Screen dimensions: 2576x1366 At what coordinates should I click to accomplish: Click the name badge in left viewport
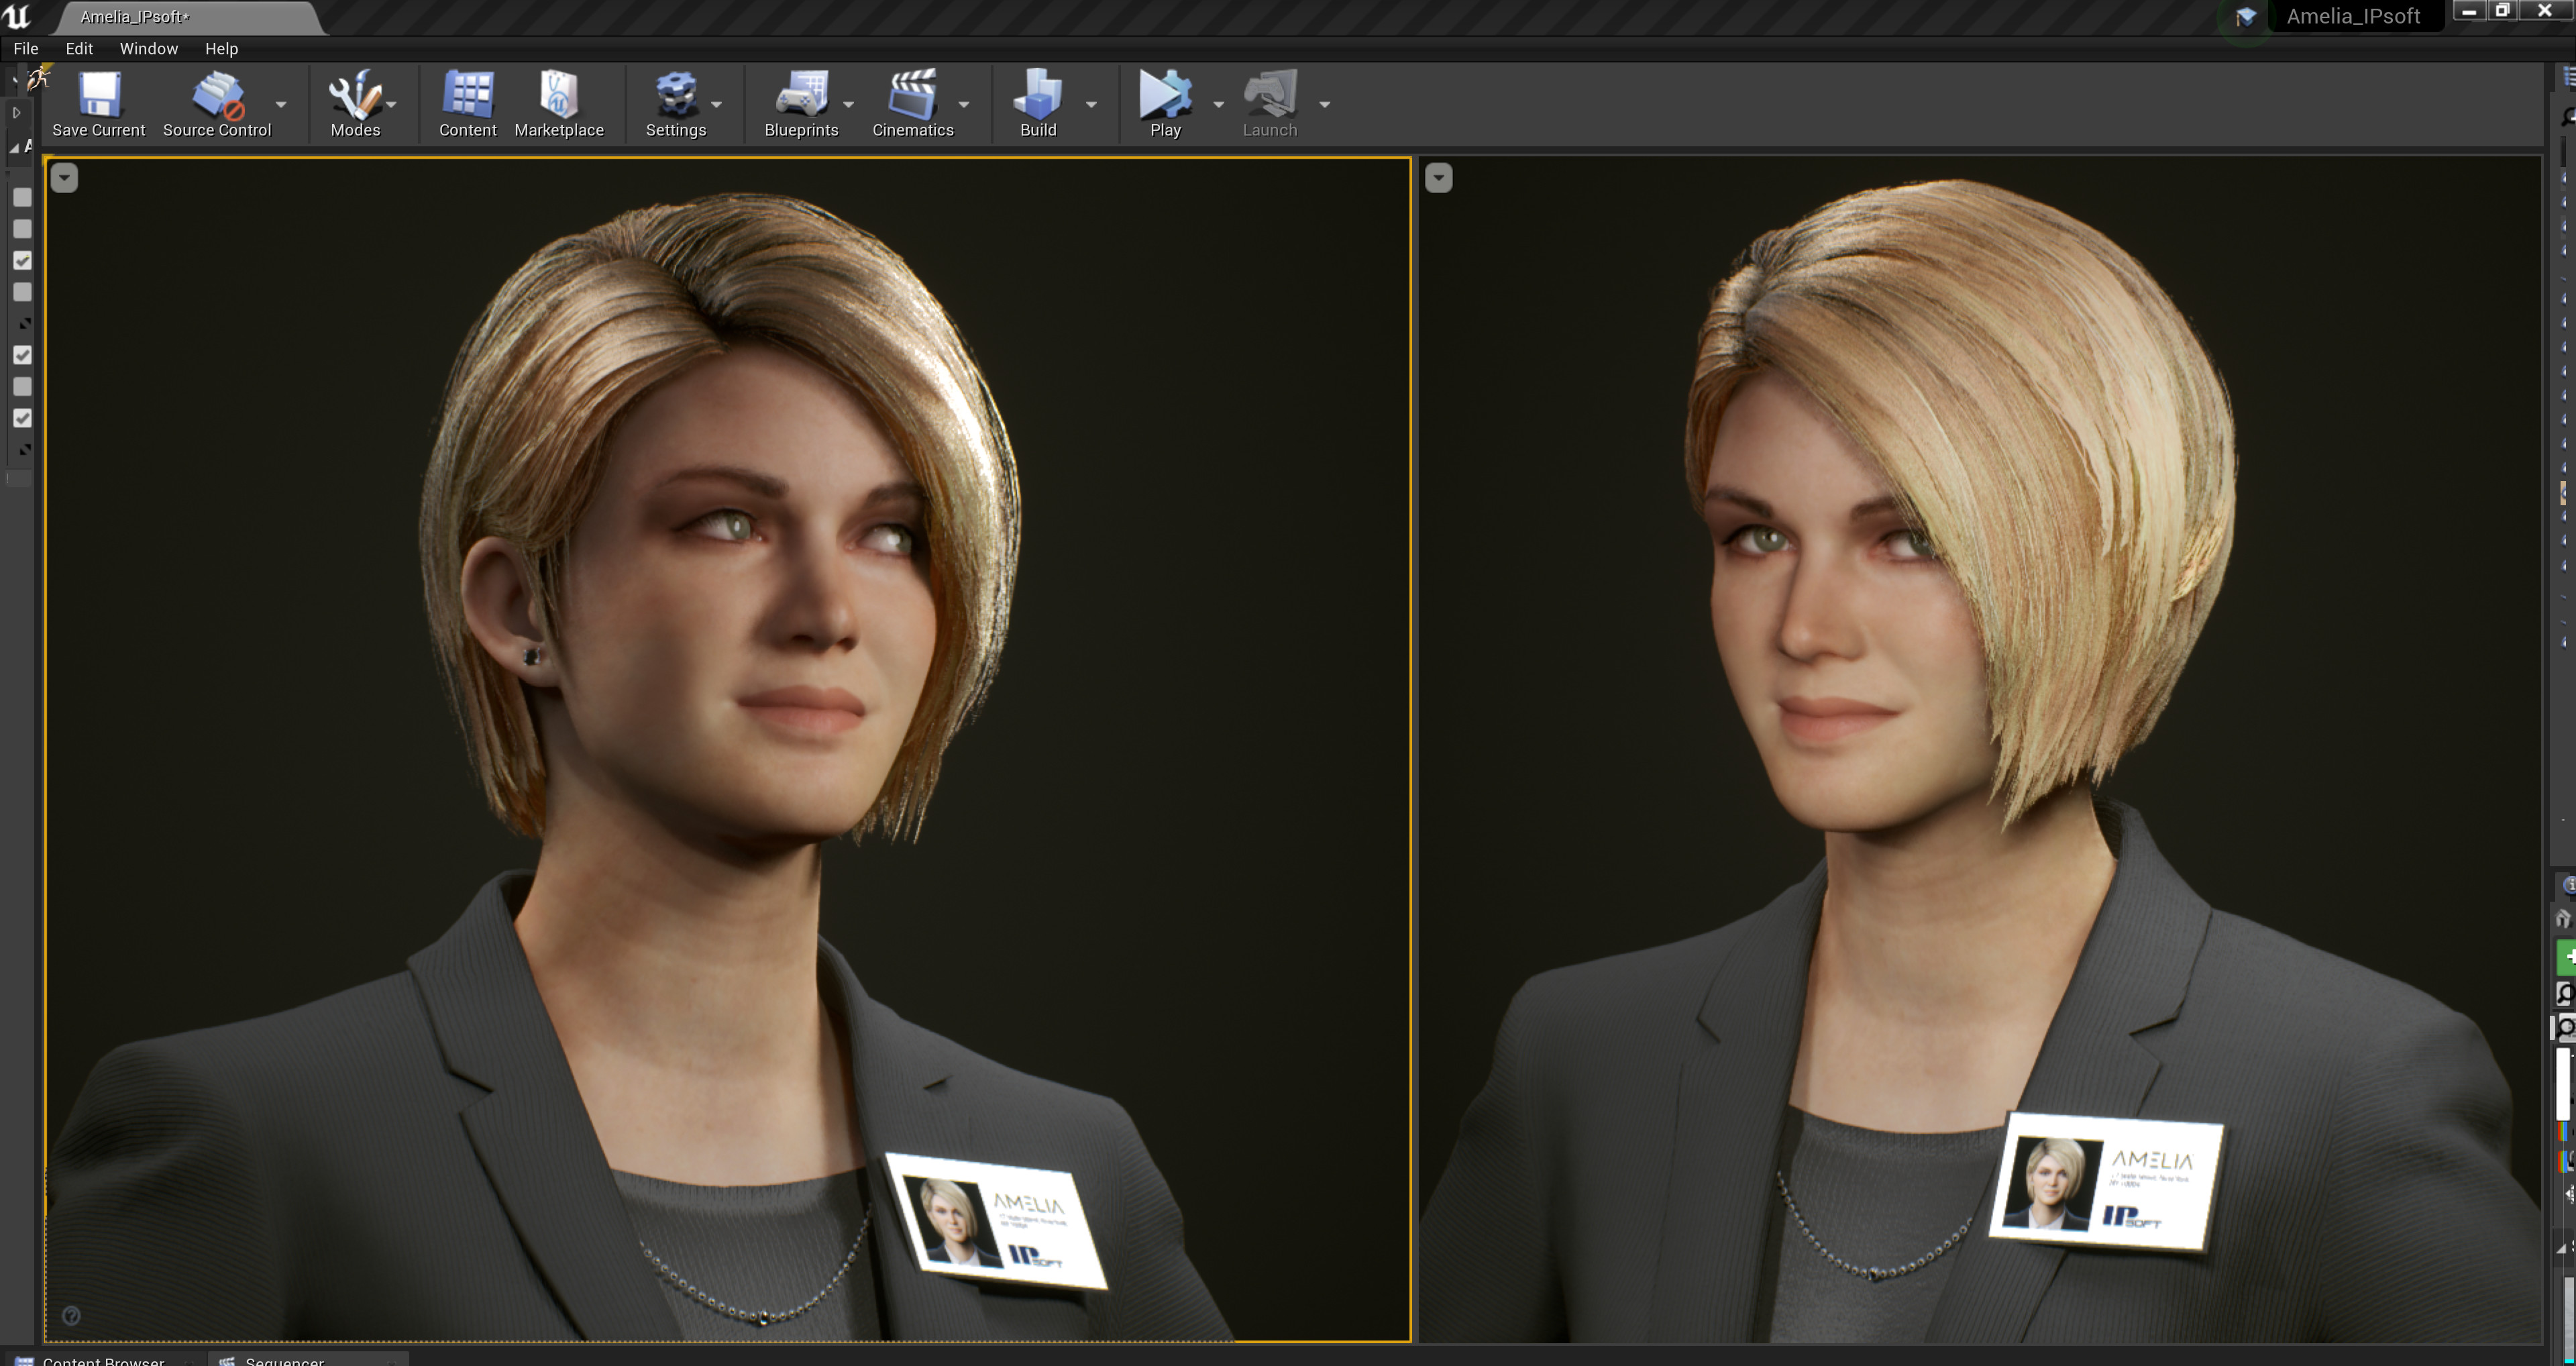tap(996, 1222)
